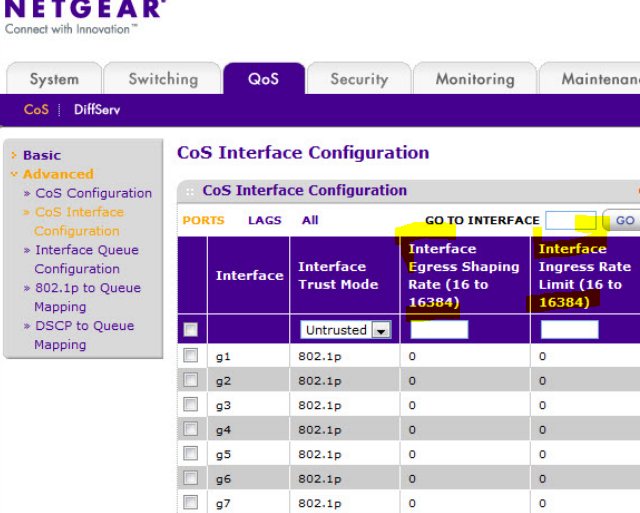Screen dimensions: 640x513
Task: Collapse the Advanced sidebar section
Action: click(58, 174)
